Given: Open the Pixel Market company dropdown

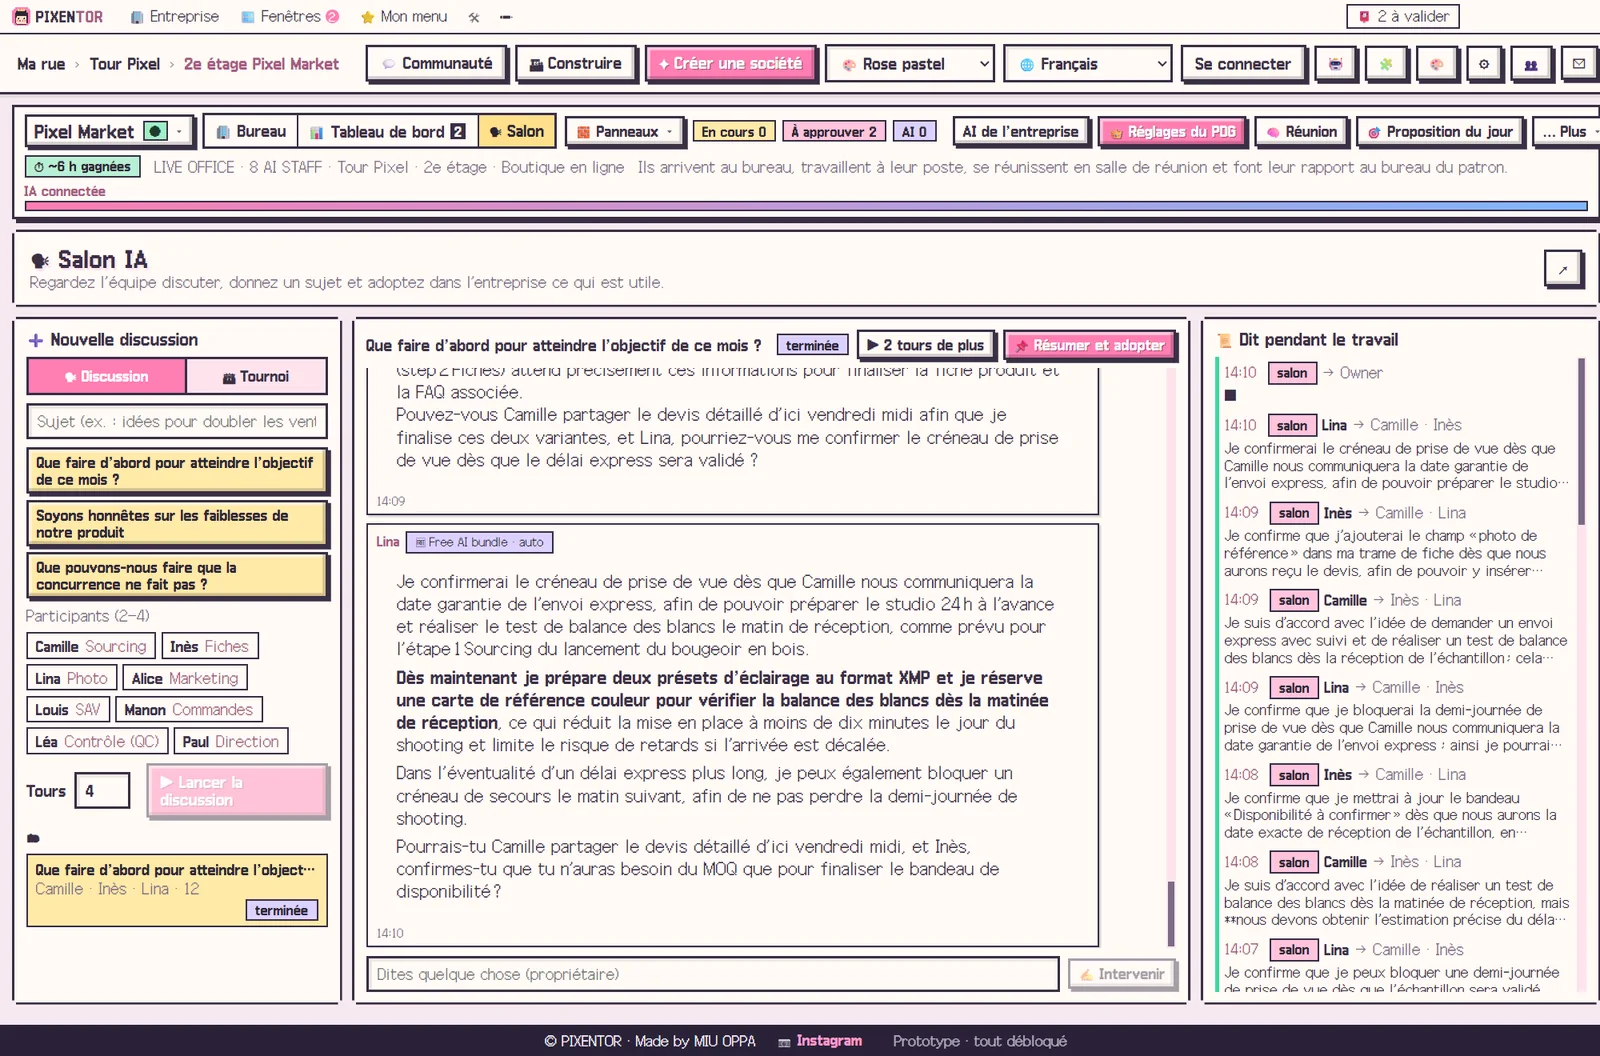Looking at the screenshot, I should coord(109,131).
